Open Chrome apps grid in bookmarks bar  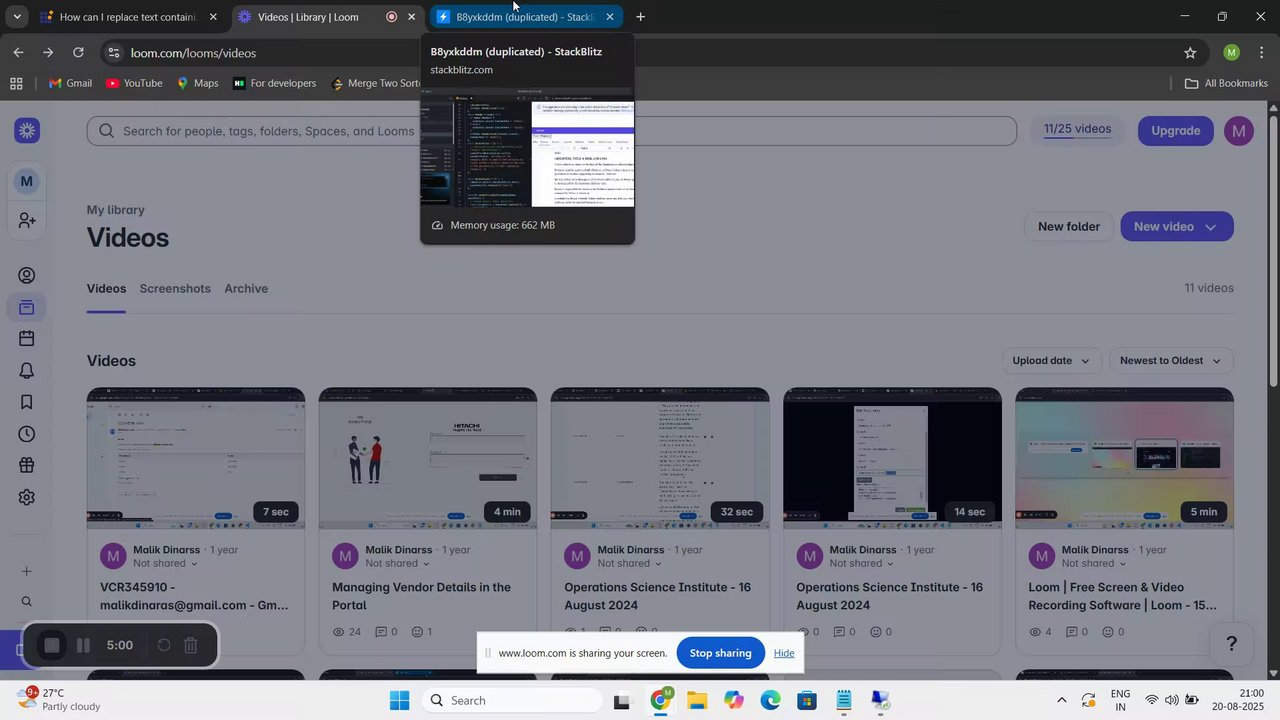click(16, 83)
